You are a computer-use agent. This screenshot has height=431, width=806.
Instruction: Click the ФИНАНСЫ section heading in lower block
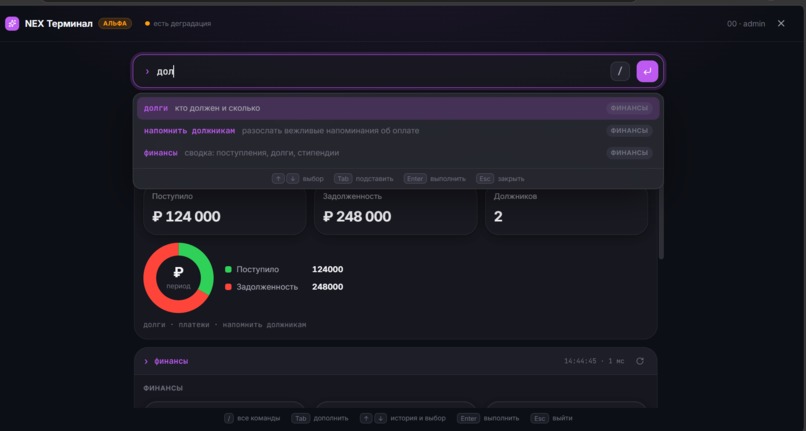(163, 388)
